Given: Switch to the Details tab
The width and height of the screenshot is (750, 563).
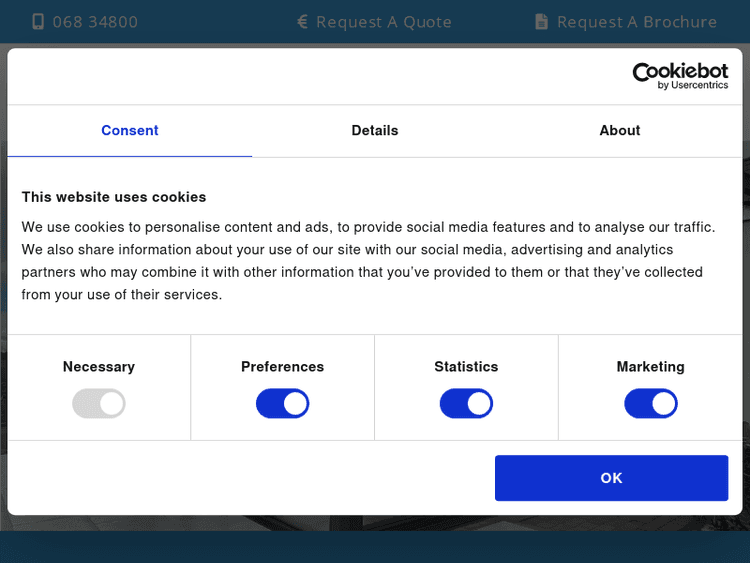Looking at the screenshot, I should [375, 130].
